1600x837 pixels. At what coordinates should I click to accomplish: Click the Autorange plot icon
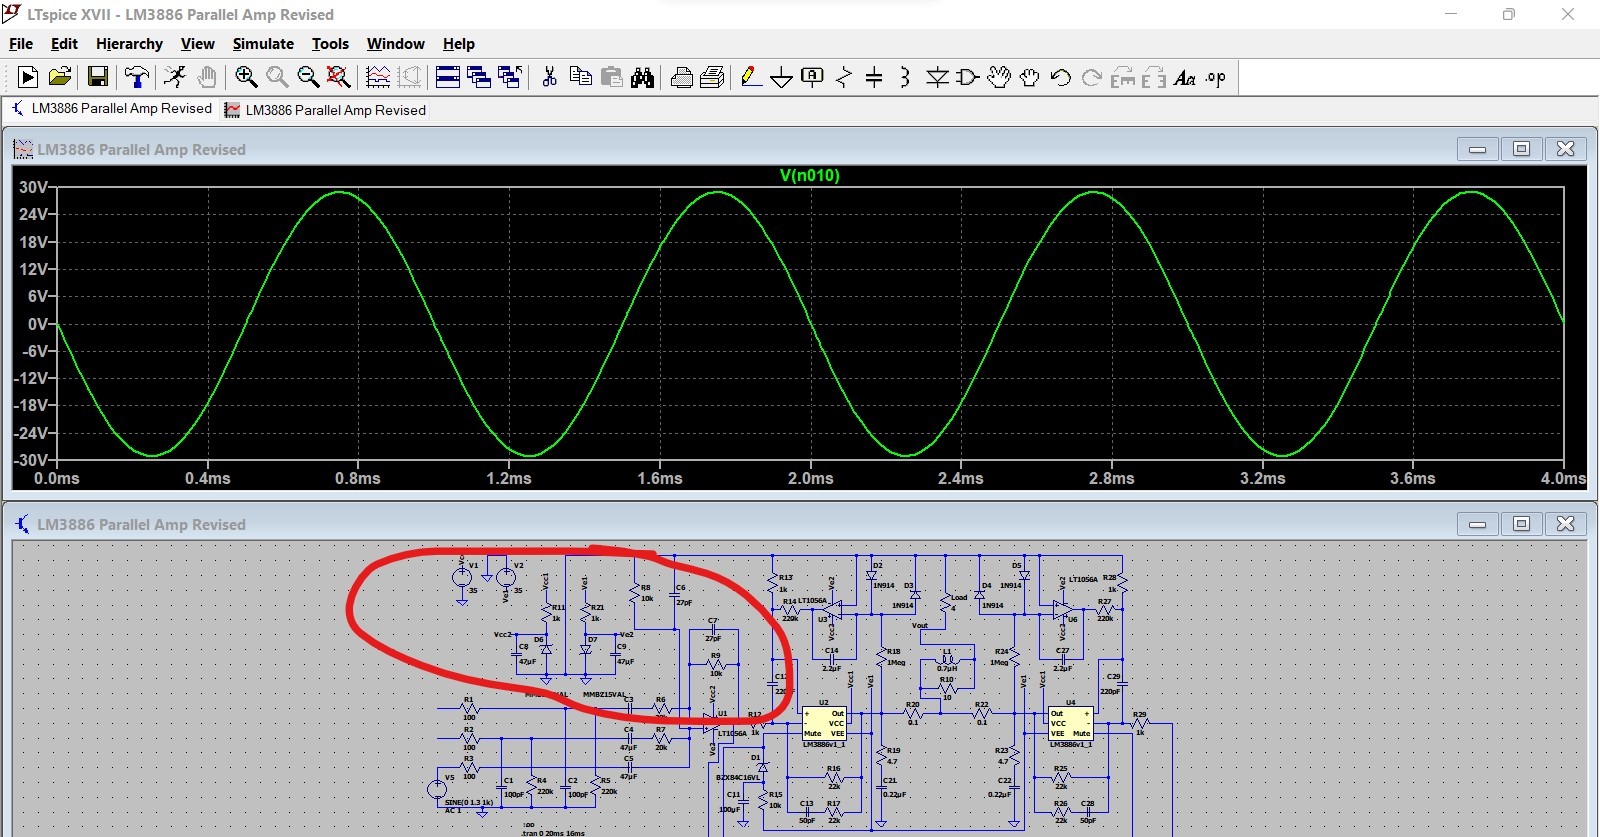click(378, 77)
